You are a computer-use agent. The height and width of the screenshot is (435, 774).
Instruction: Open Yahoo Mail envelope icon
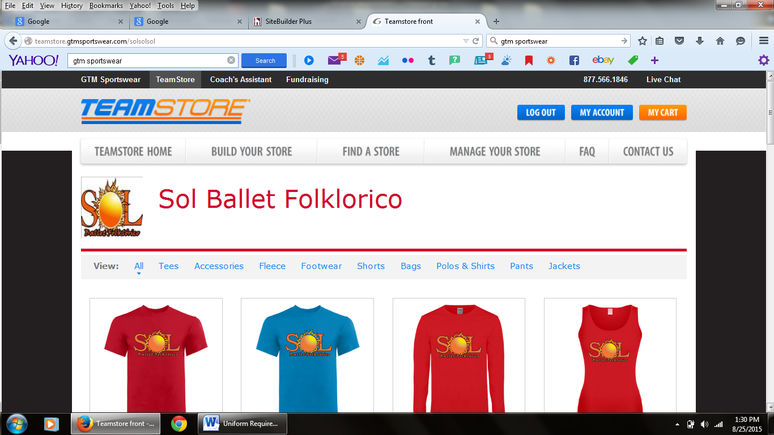pos(336,60)
